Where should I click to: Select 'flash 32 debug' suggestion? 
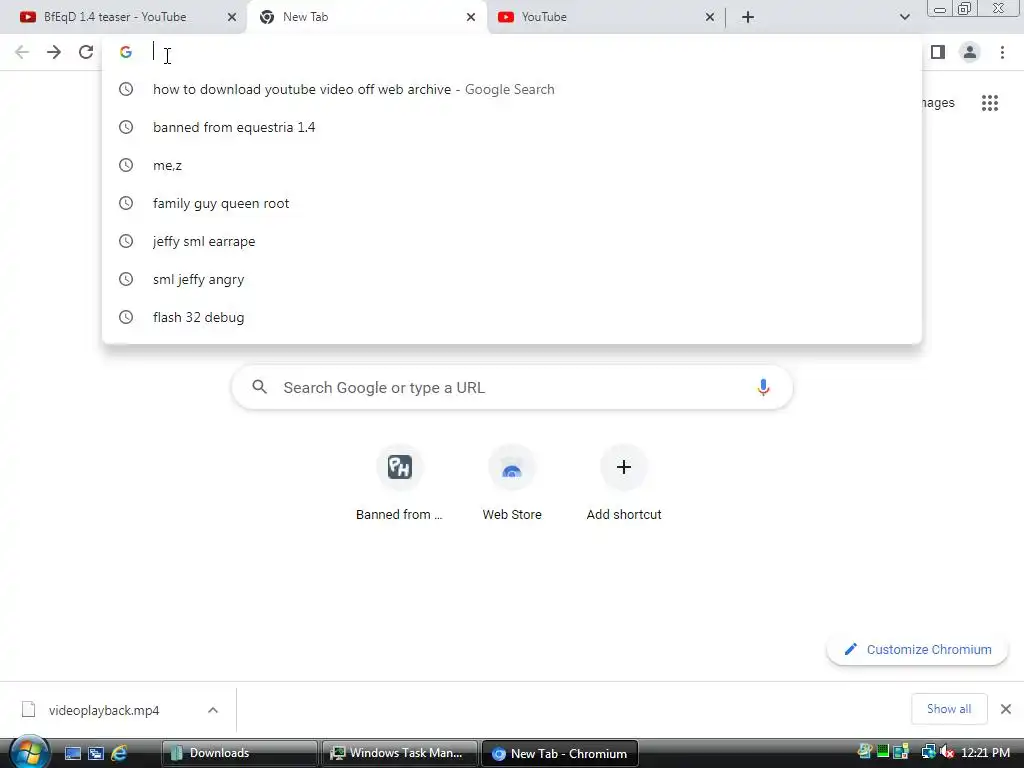click(512, 317)
